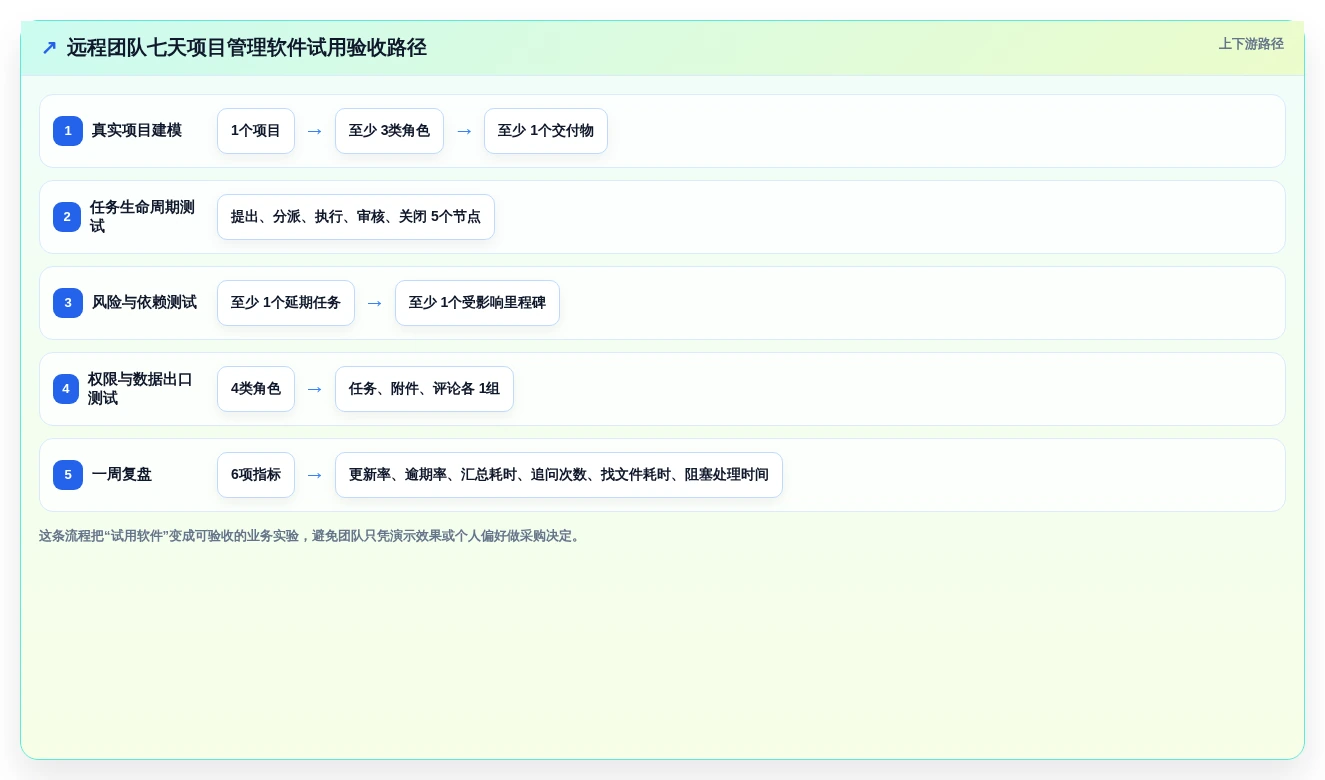Select the 权限与数据出口测试 step label
The width and height of the screenshot is (1325, 780).
141,389
